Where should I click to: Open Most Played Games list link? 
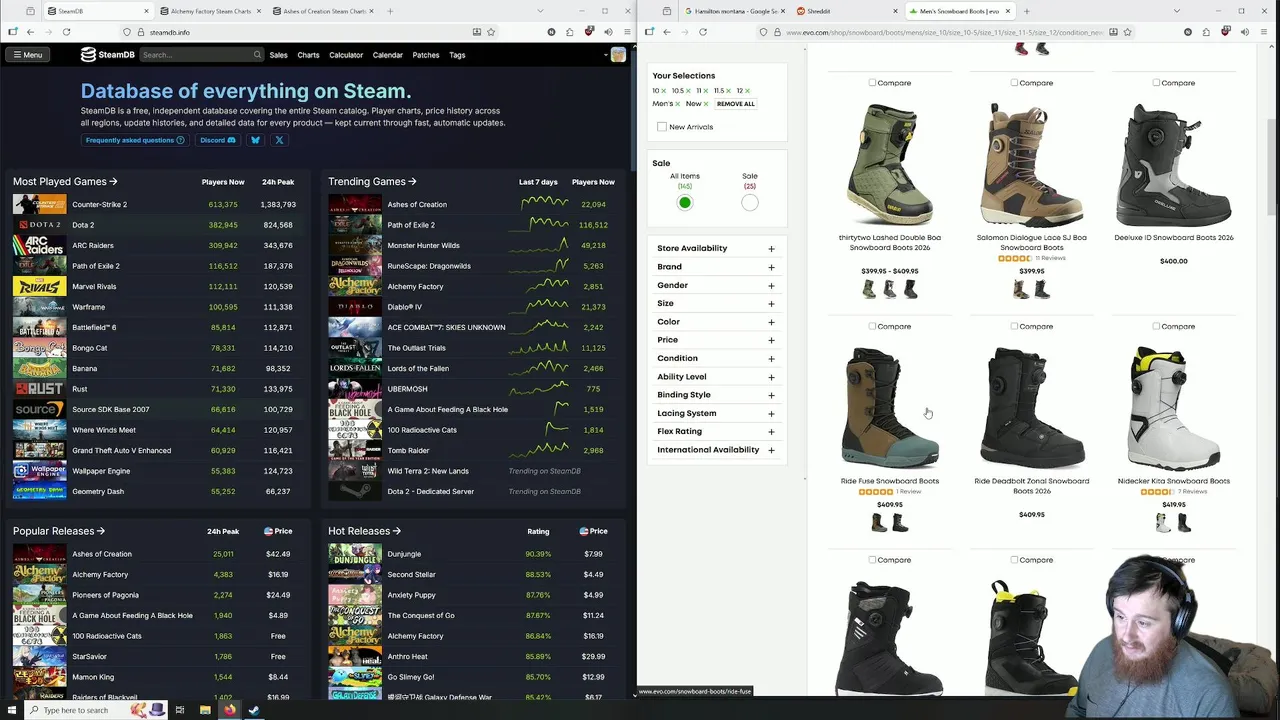click(x=65, y=182)
